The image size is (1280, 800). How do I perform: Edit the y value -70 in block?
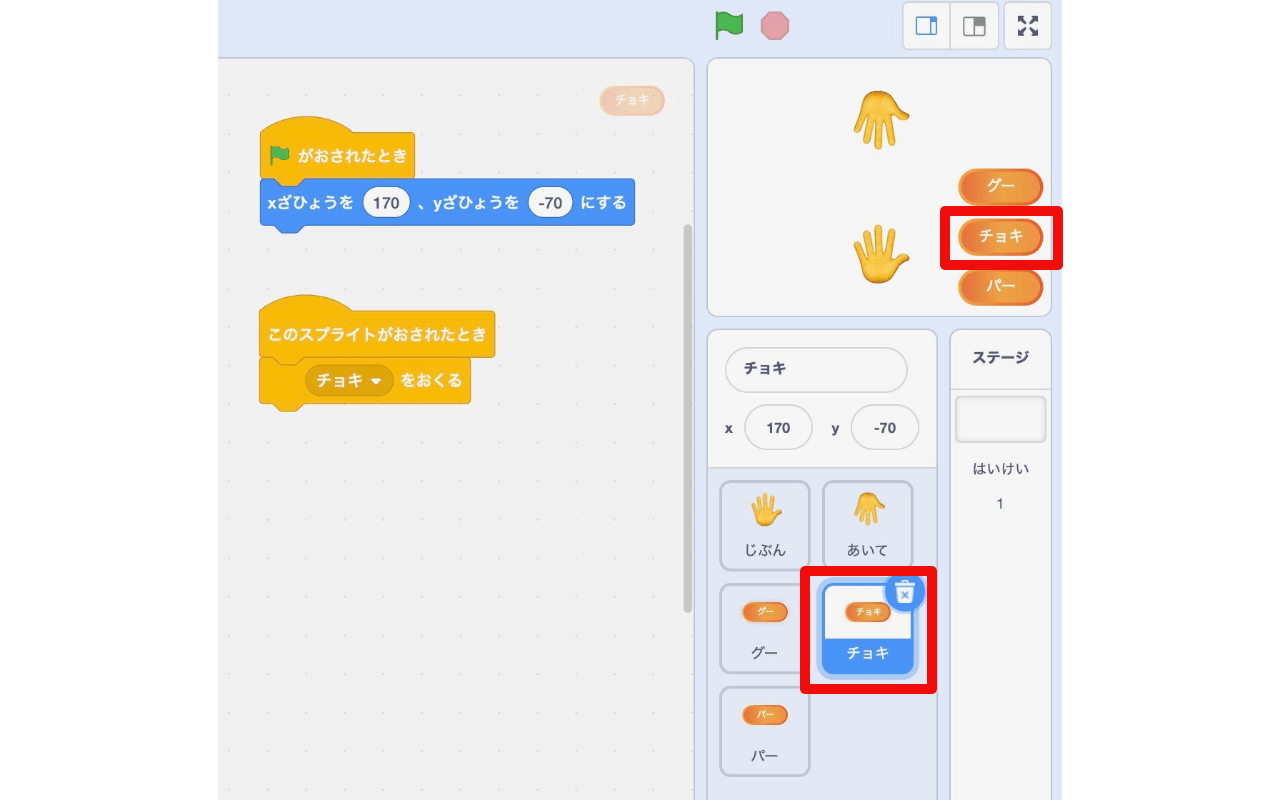tap(550, 203)
